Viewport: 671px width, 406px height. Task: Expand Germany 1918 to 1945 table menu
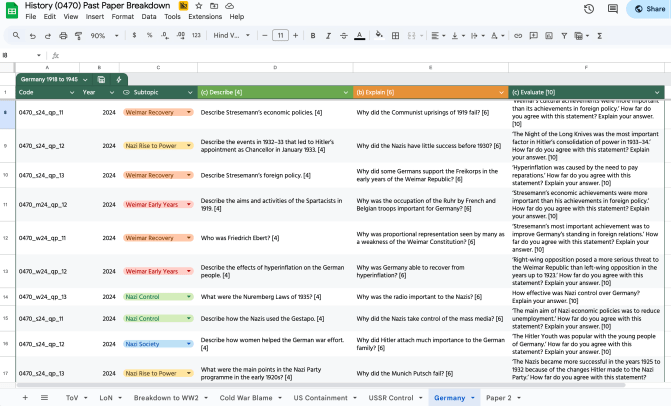[x=86, y=78]
